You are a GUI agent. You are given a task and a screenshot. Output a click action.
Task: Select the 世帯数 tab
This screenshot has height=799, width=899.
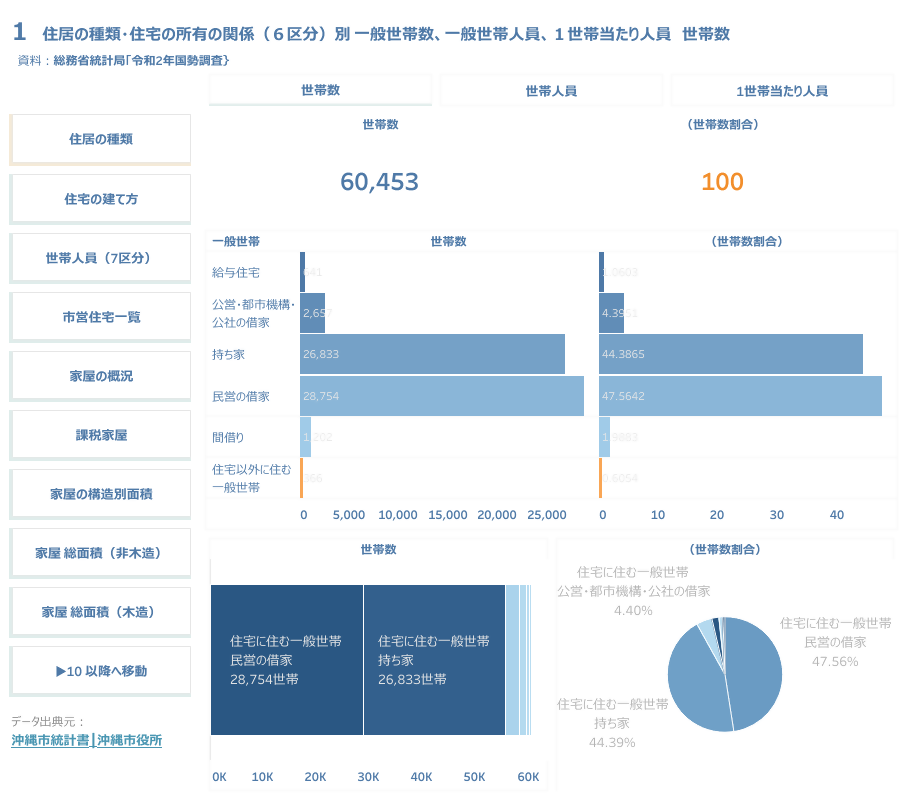tap(320, 90)
